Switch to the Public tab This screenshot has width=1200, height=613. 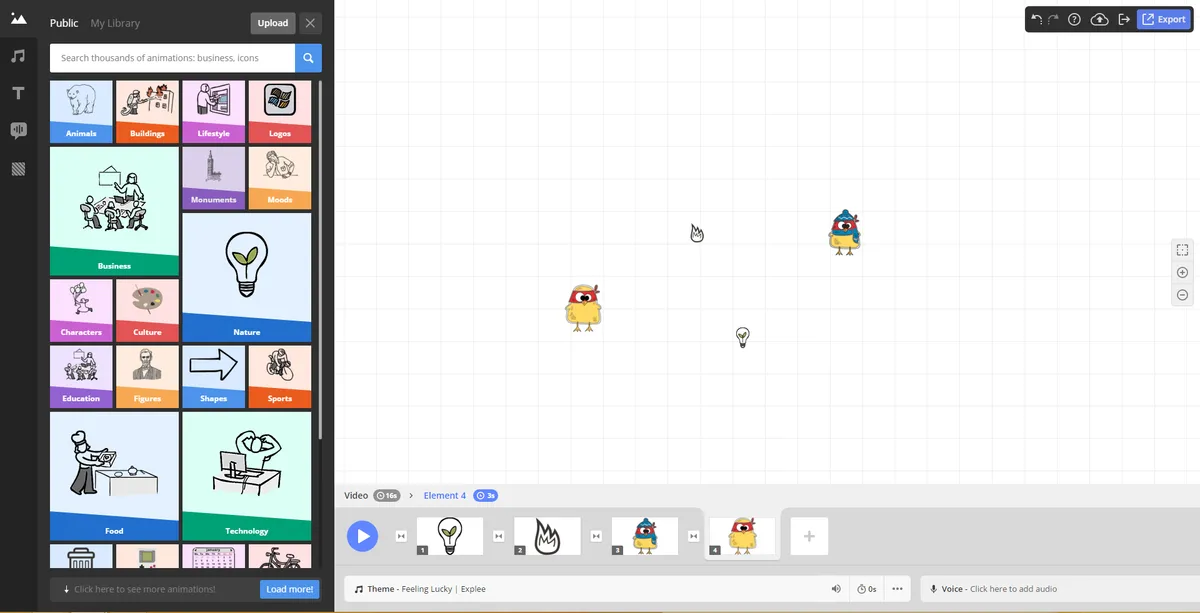pos(64,23)
